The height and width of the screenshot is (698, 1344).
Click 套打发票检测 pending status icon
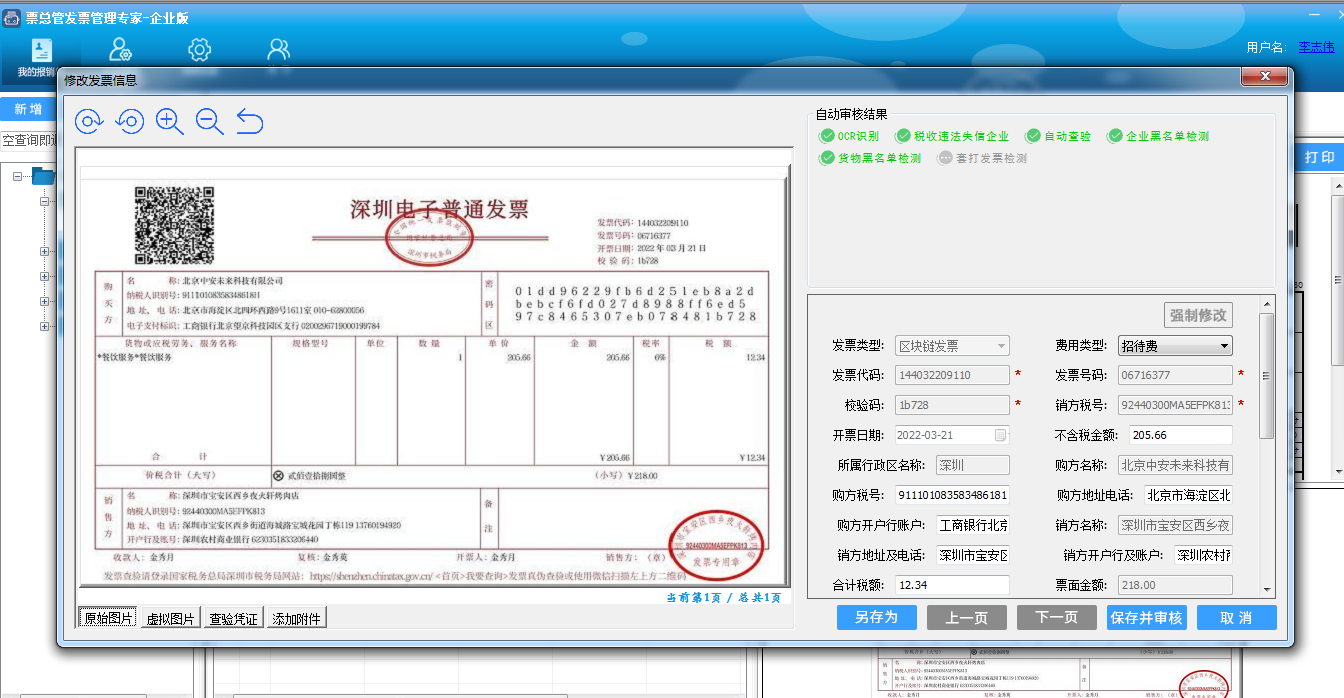click(x=945, y=158)
